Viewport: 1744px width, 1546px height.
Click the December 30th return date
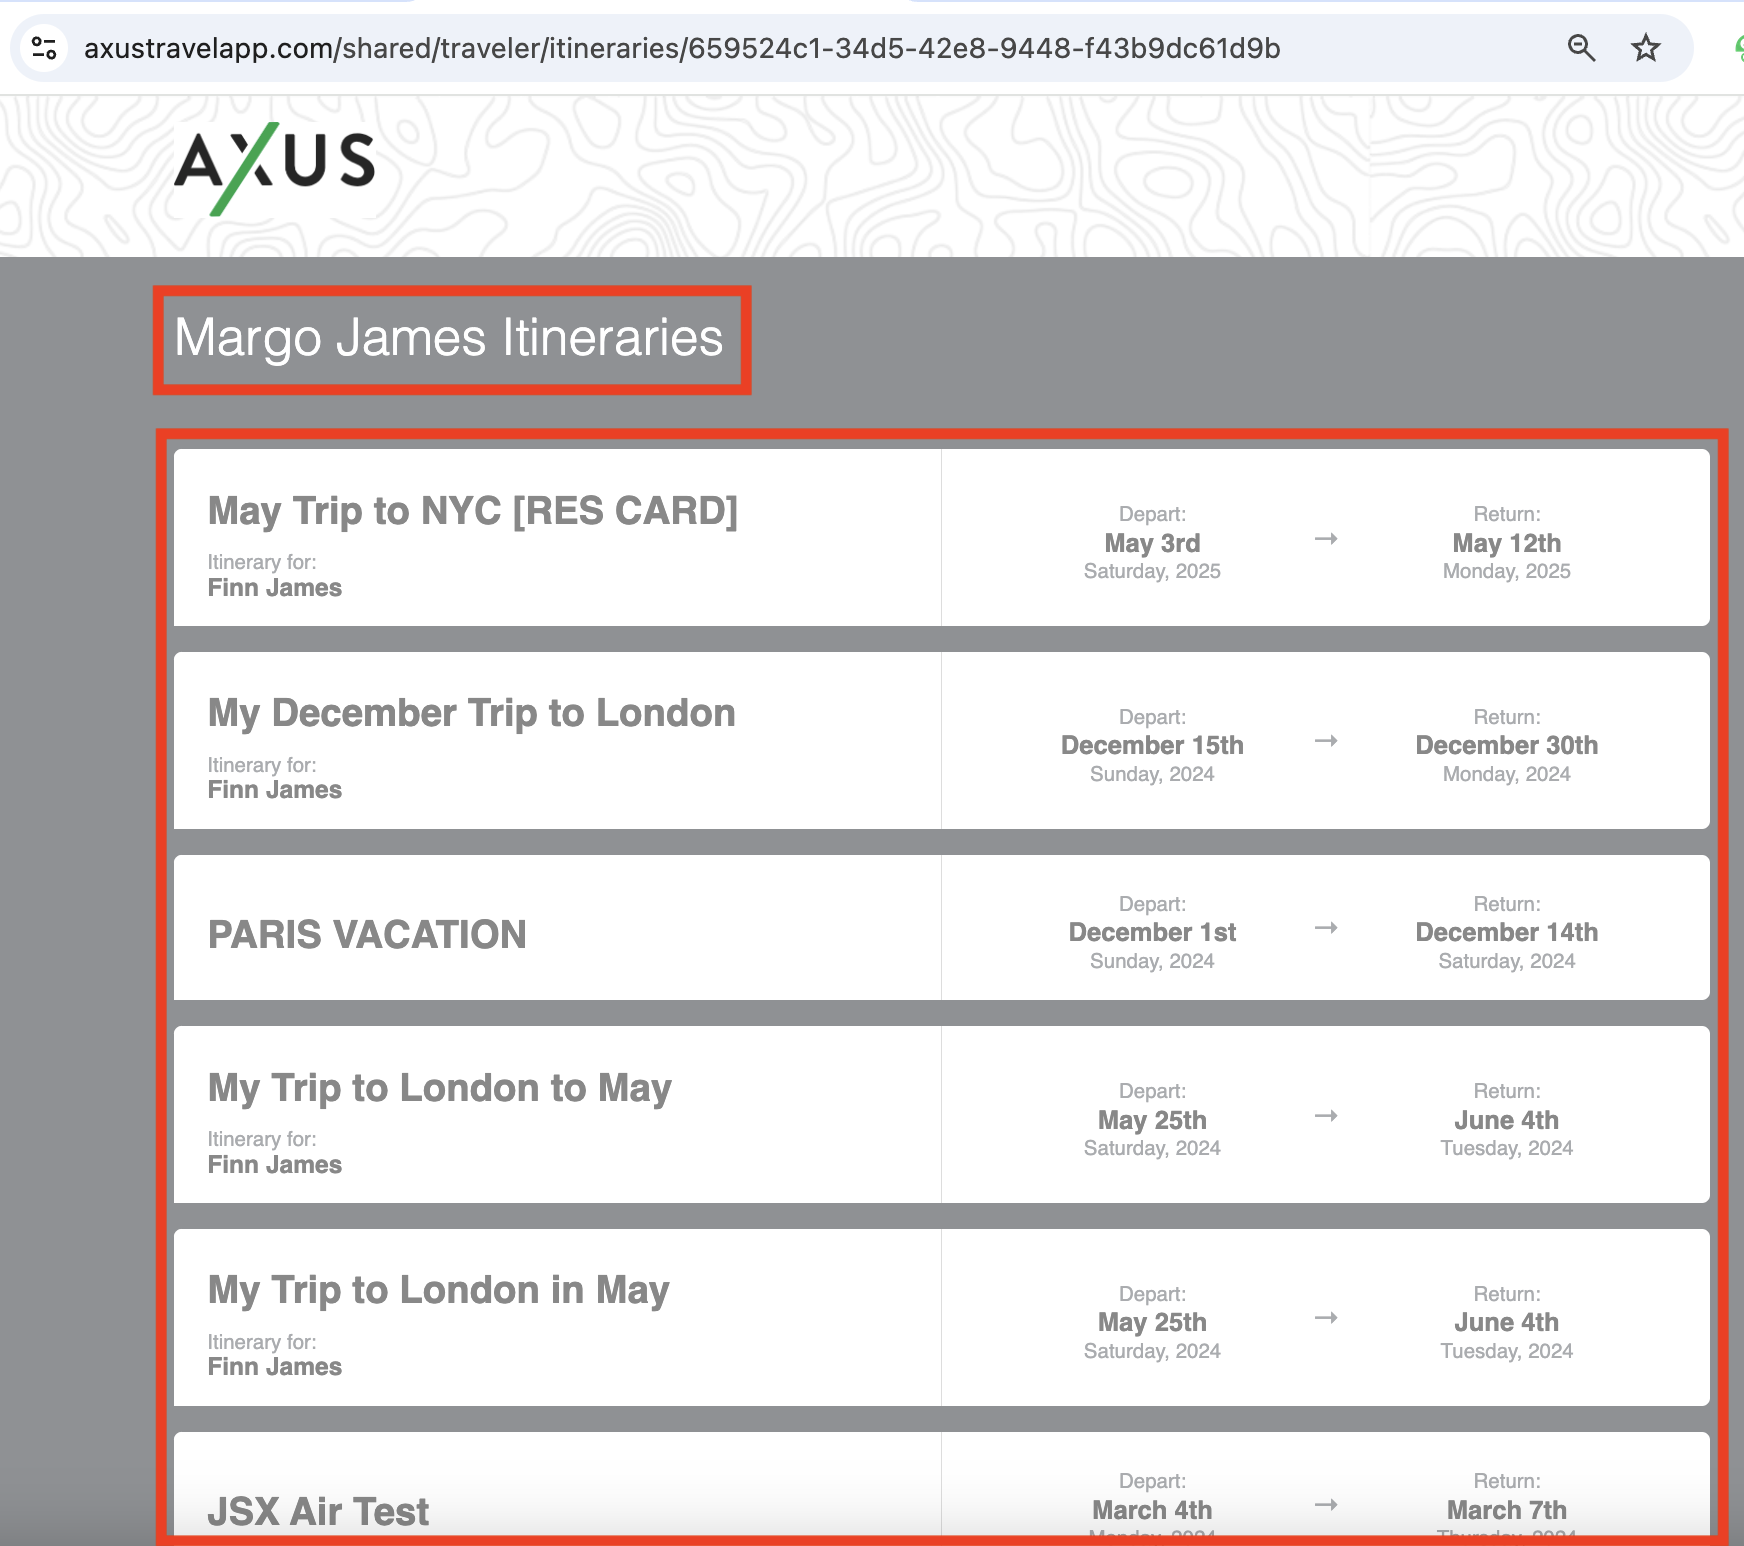[1507, 746]
